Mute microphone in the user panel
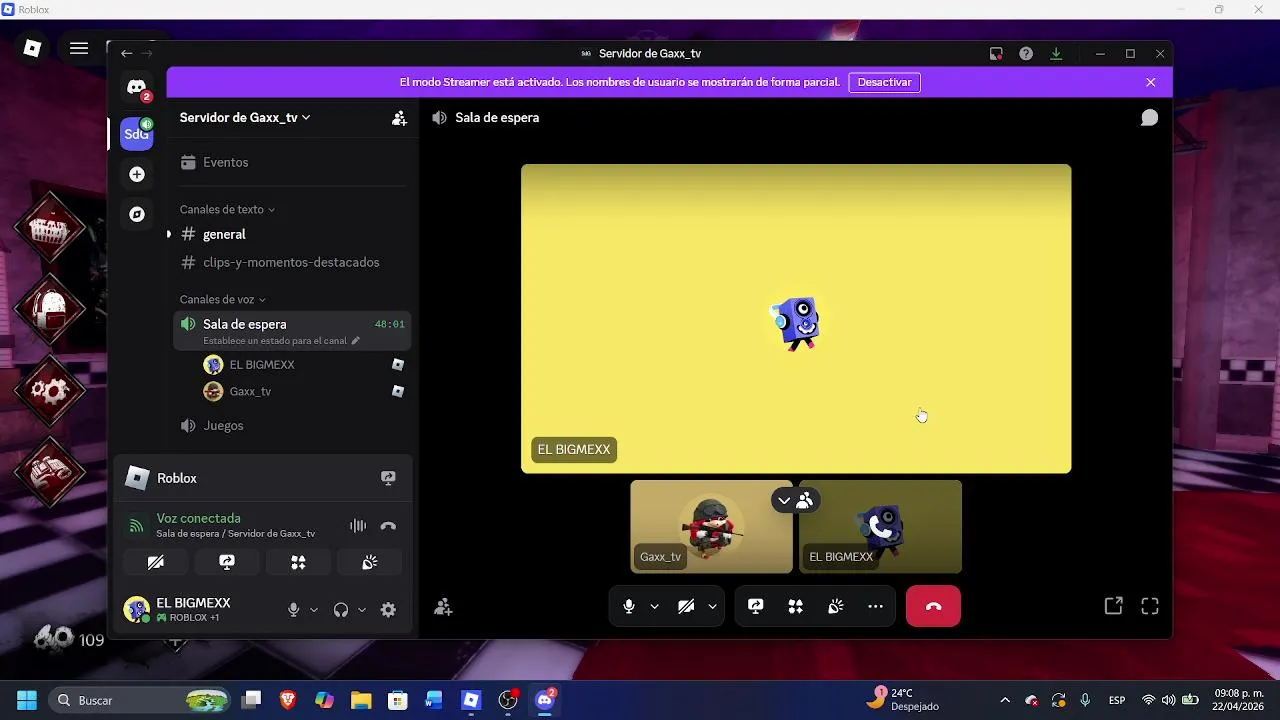Viewport: 1280px width, 720px height. (x=293, y=610)
